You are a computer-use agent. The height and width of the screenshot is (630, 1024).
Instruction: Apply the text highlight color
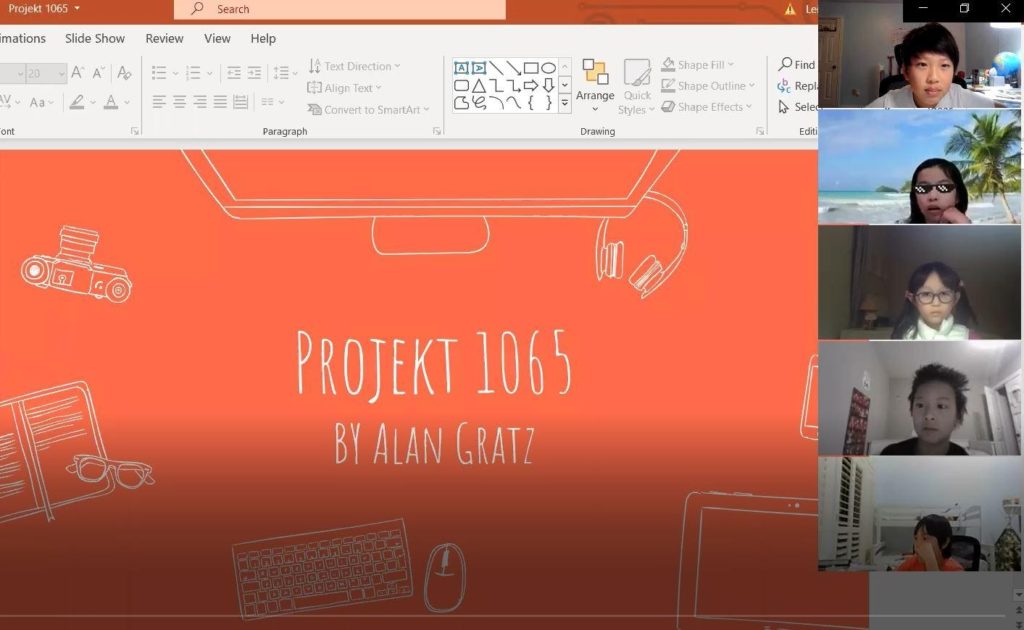tap(77, 102)
